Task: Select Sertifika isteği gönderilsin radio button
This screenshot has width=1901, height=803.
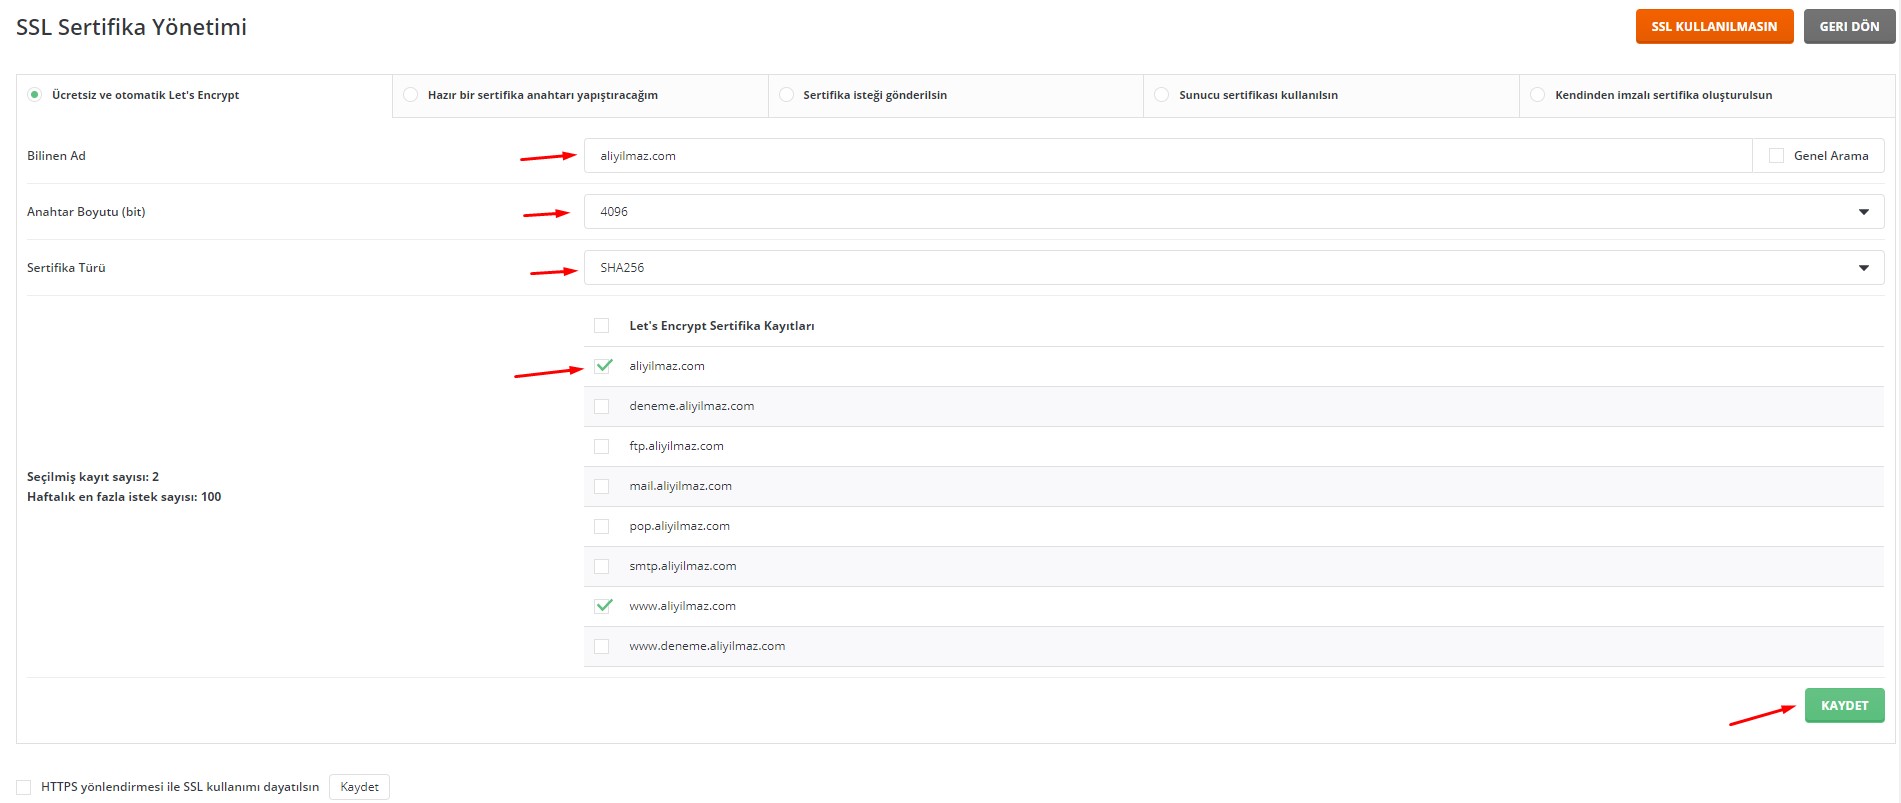Action: click(786, 95)
